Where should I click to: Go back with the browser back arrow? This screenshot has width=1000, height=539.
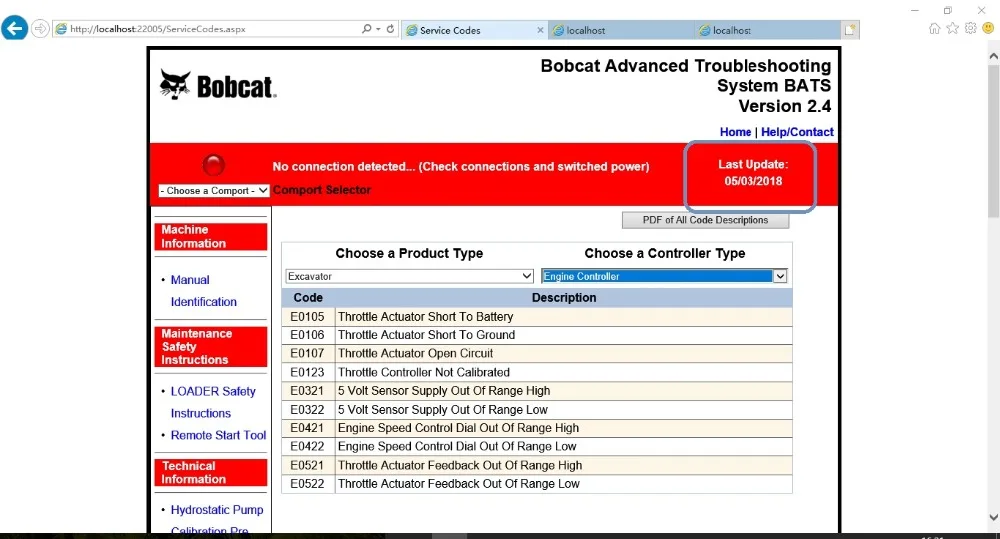click(x=14, y=29)
